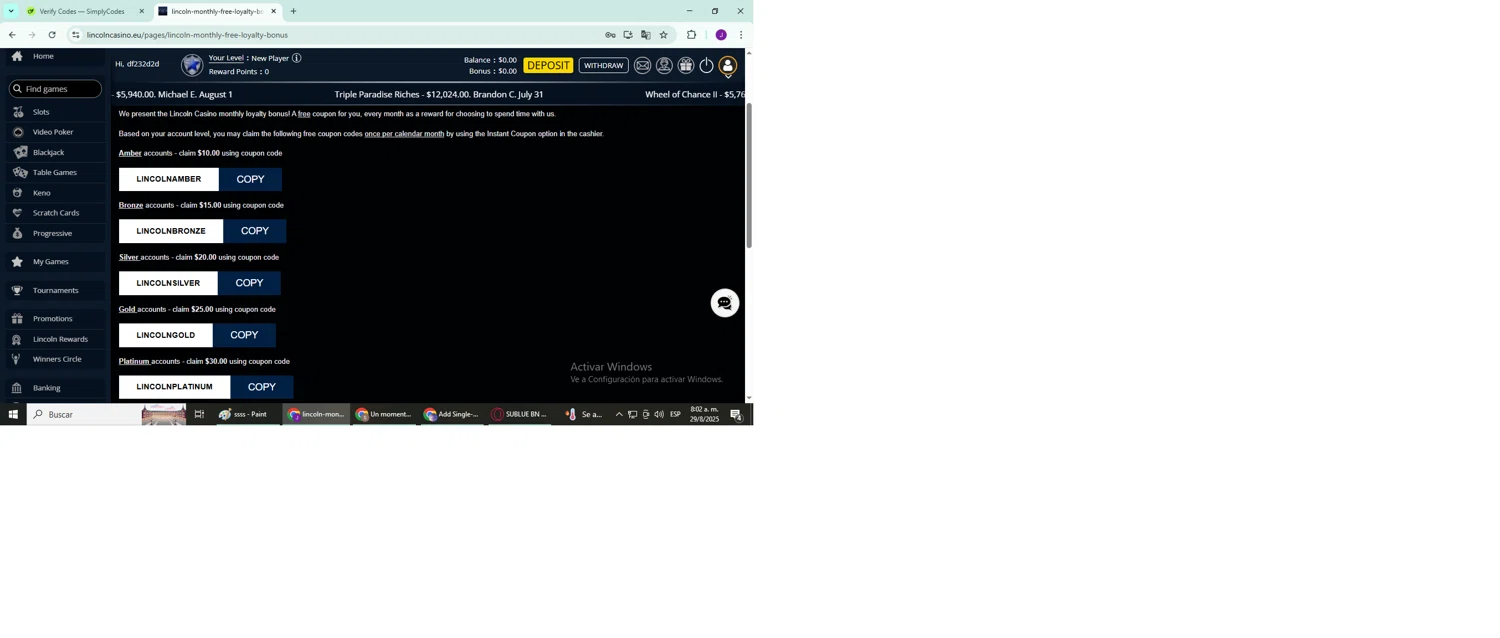Close the Verify Codes SimplyCodes tab
Screen dimensions: 1500x638
(x=141, y=11)
